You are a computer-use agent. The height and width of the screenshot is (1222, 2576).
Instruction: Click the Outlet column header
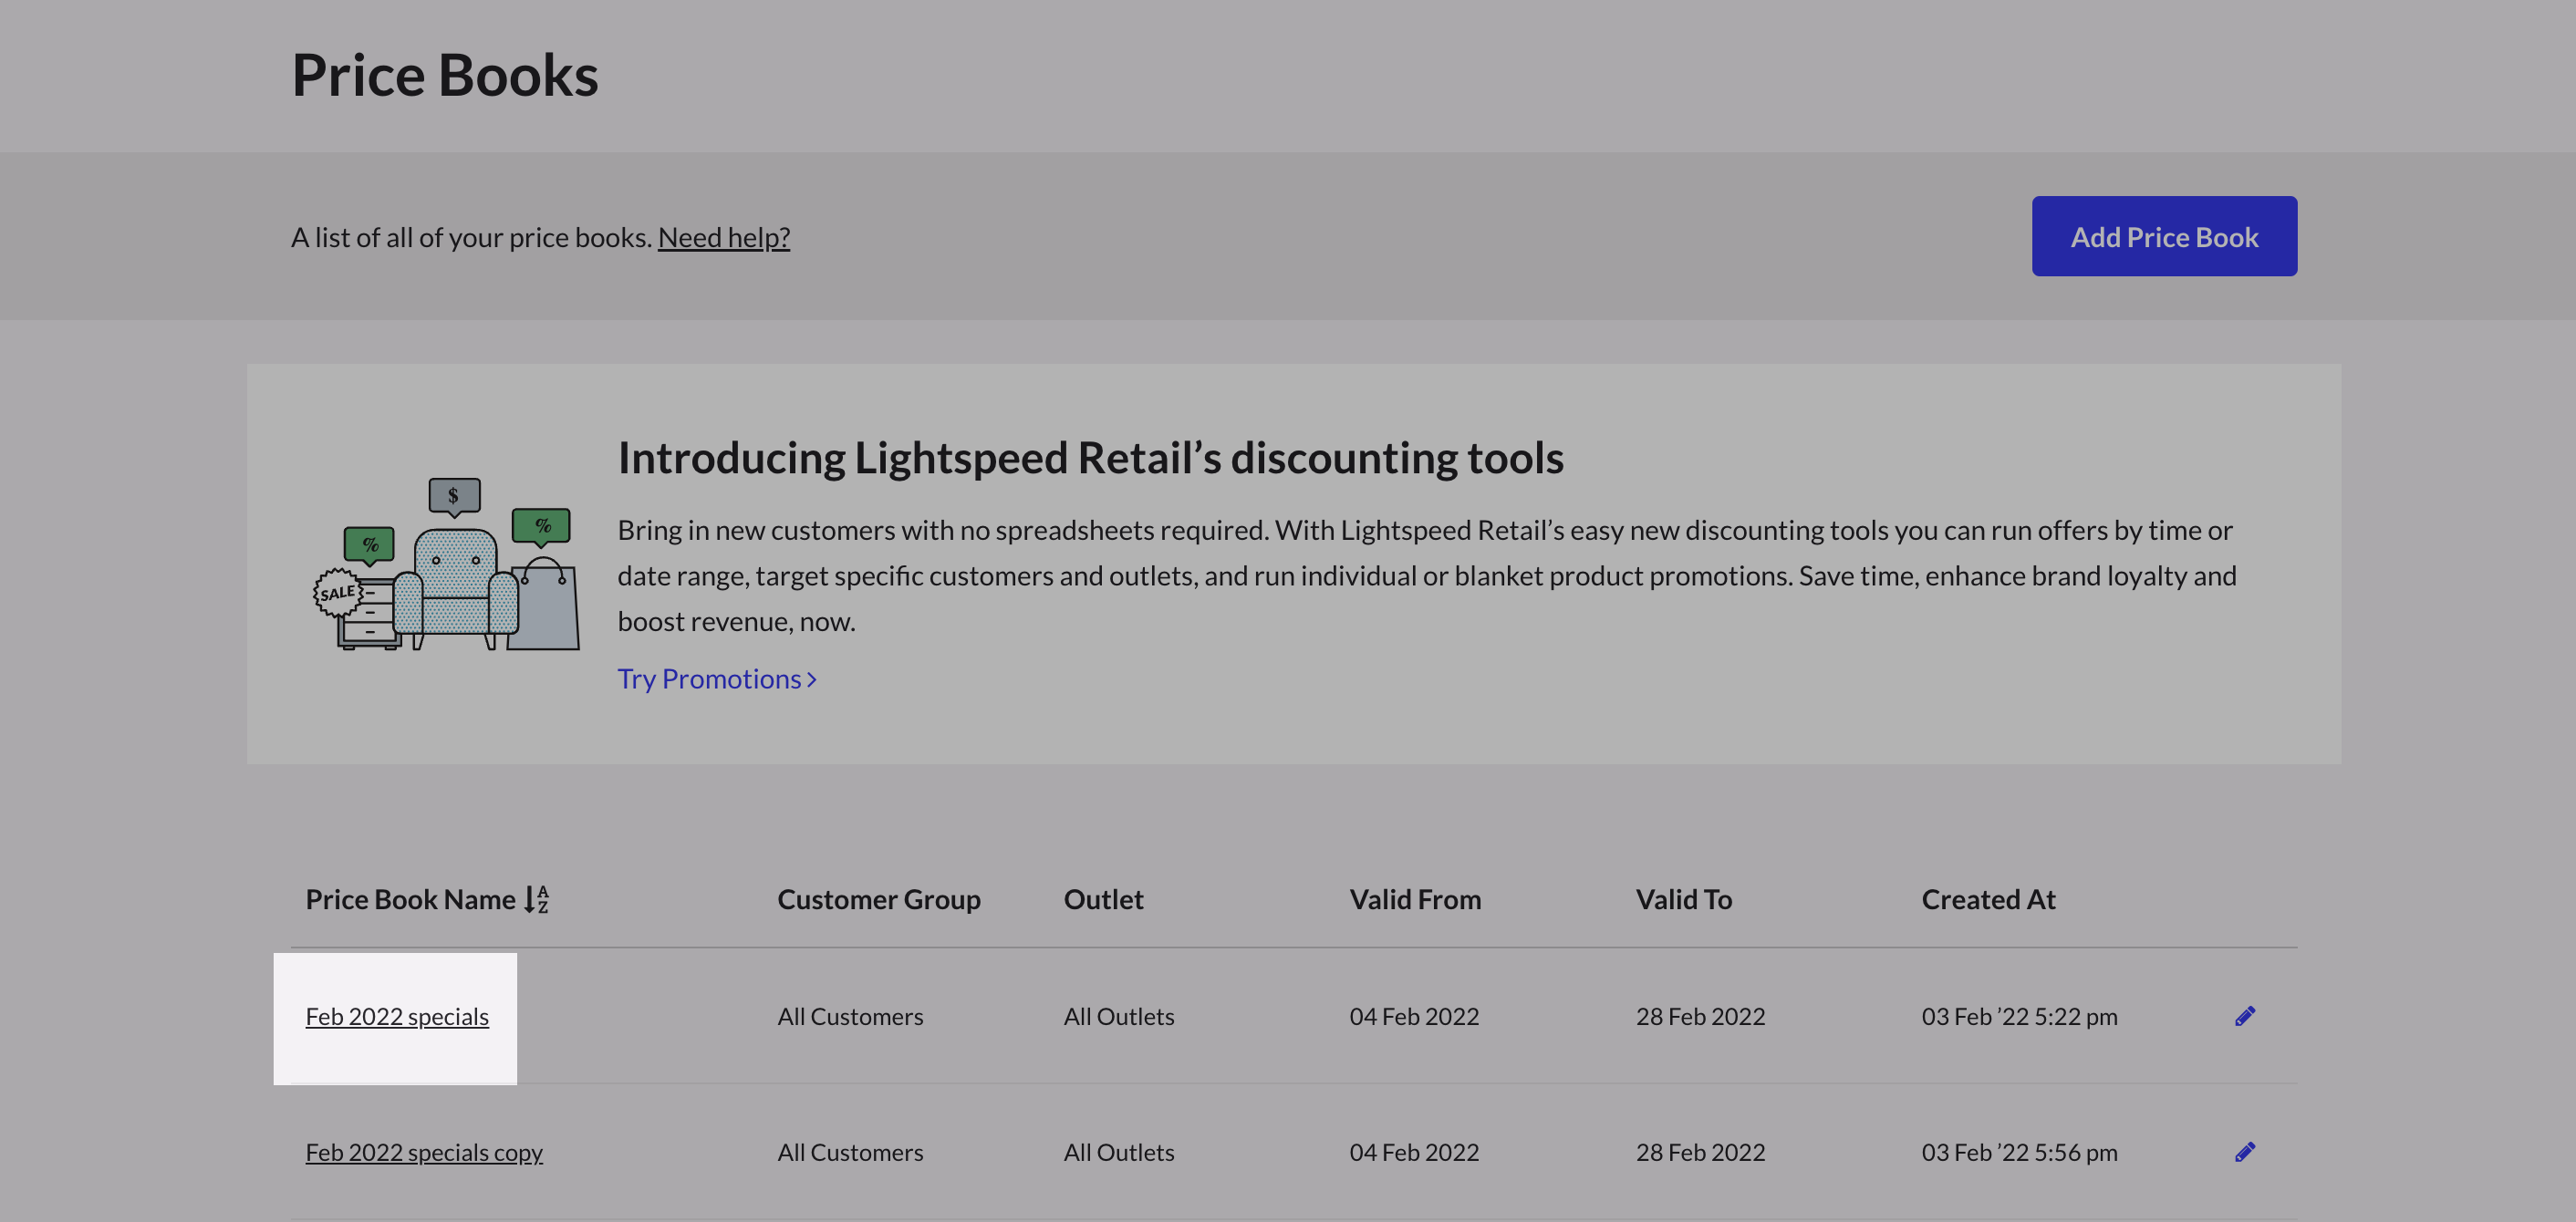point(1102,899)
